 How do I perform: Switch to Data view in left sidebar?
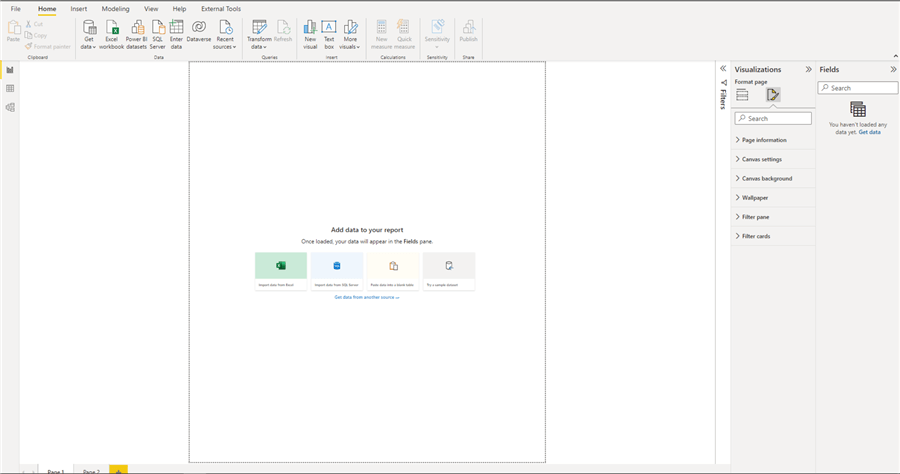10,89
